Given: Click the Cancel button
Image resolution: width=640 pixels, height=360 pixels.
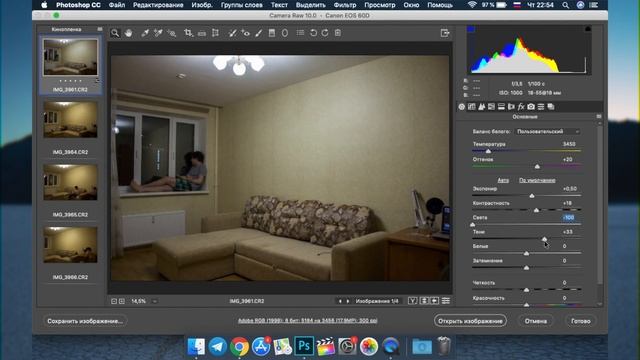Looking at the screenshot, I should click(536, 321).
